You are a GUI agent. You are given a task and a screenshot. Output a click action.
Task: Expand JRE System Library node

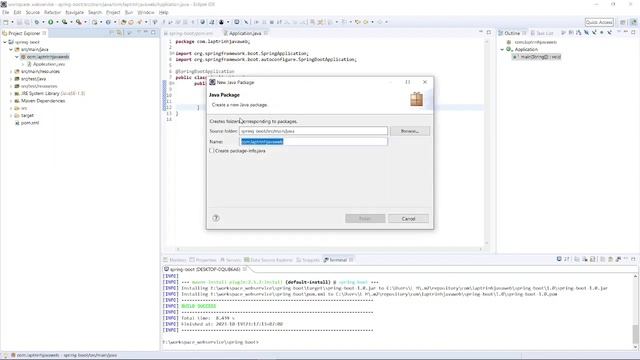[11, 93]
